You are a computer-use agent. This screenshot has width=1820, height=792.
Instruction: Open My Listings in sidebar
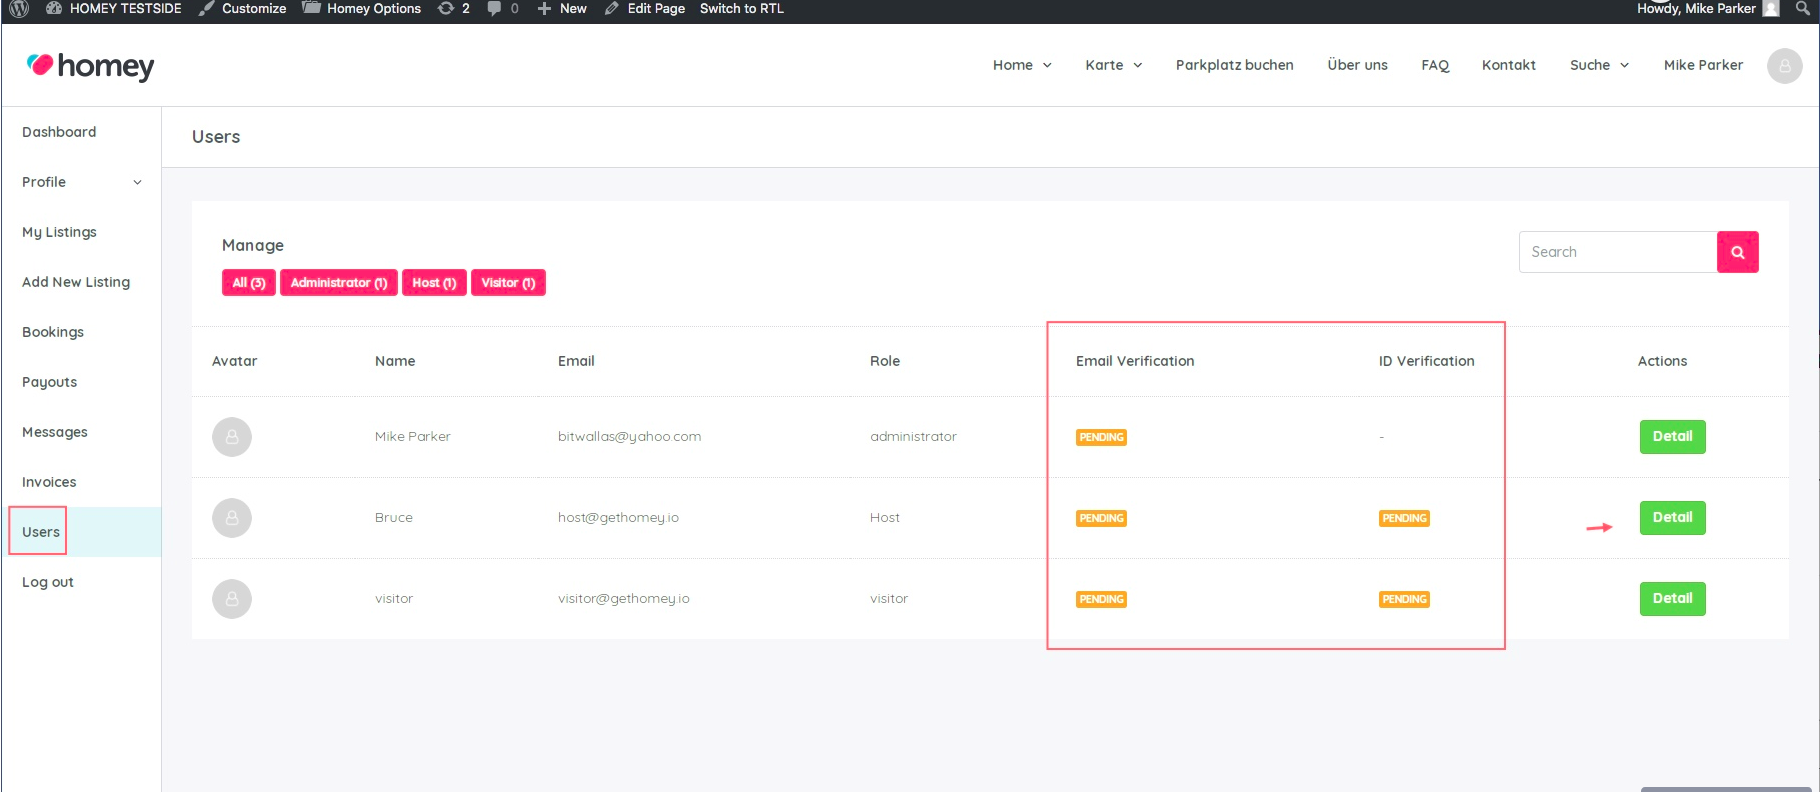click(59, 232)
